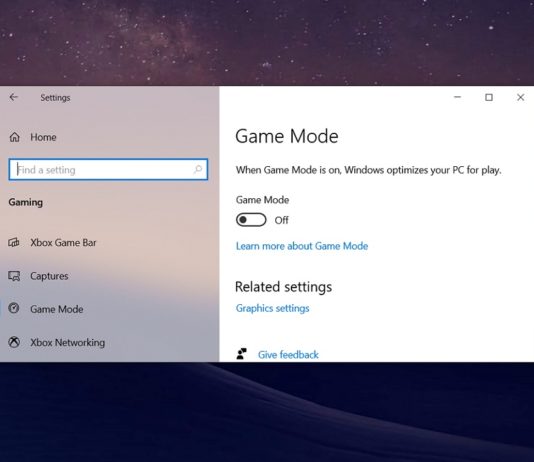Open the Home settings page
The image size is (534, 462).
coord(43,137)
